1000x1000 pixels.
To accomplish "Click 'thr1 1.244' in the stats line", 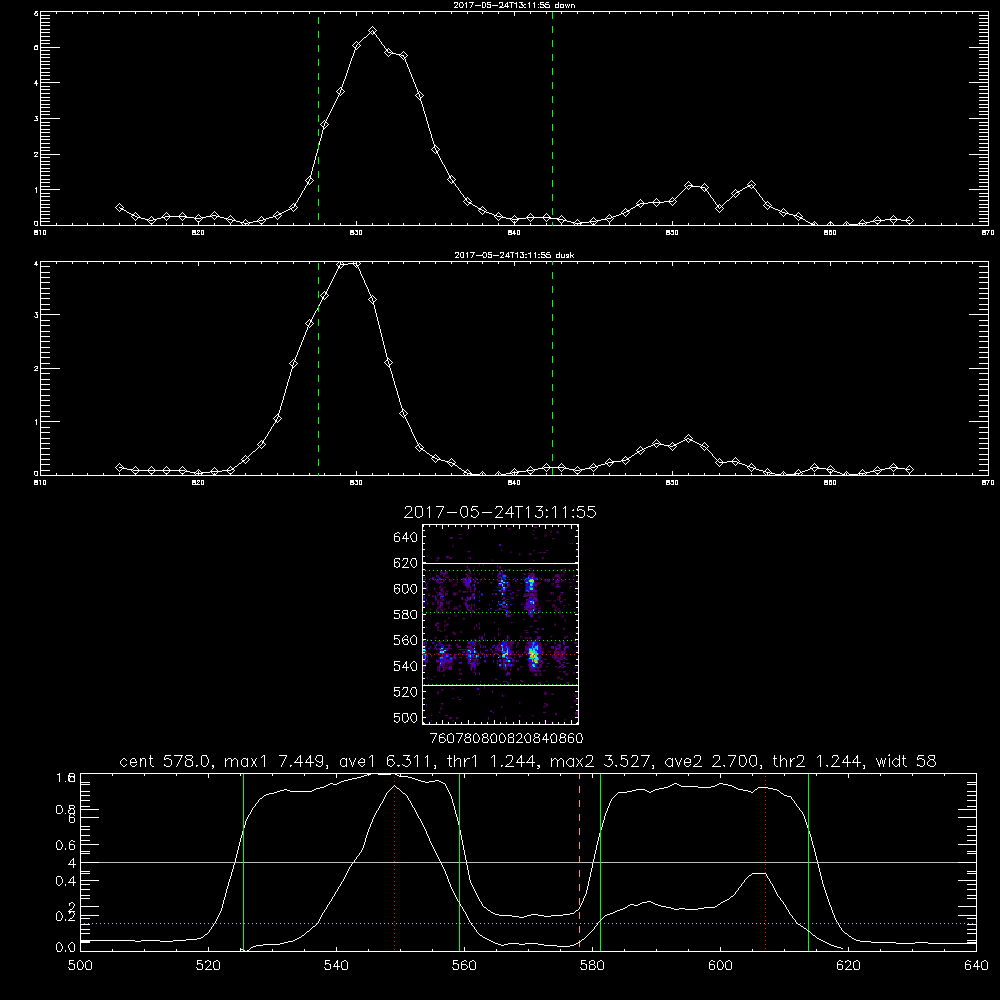I will click(x=495, y=761).
